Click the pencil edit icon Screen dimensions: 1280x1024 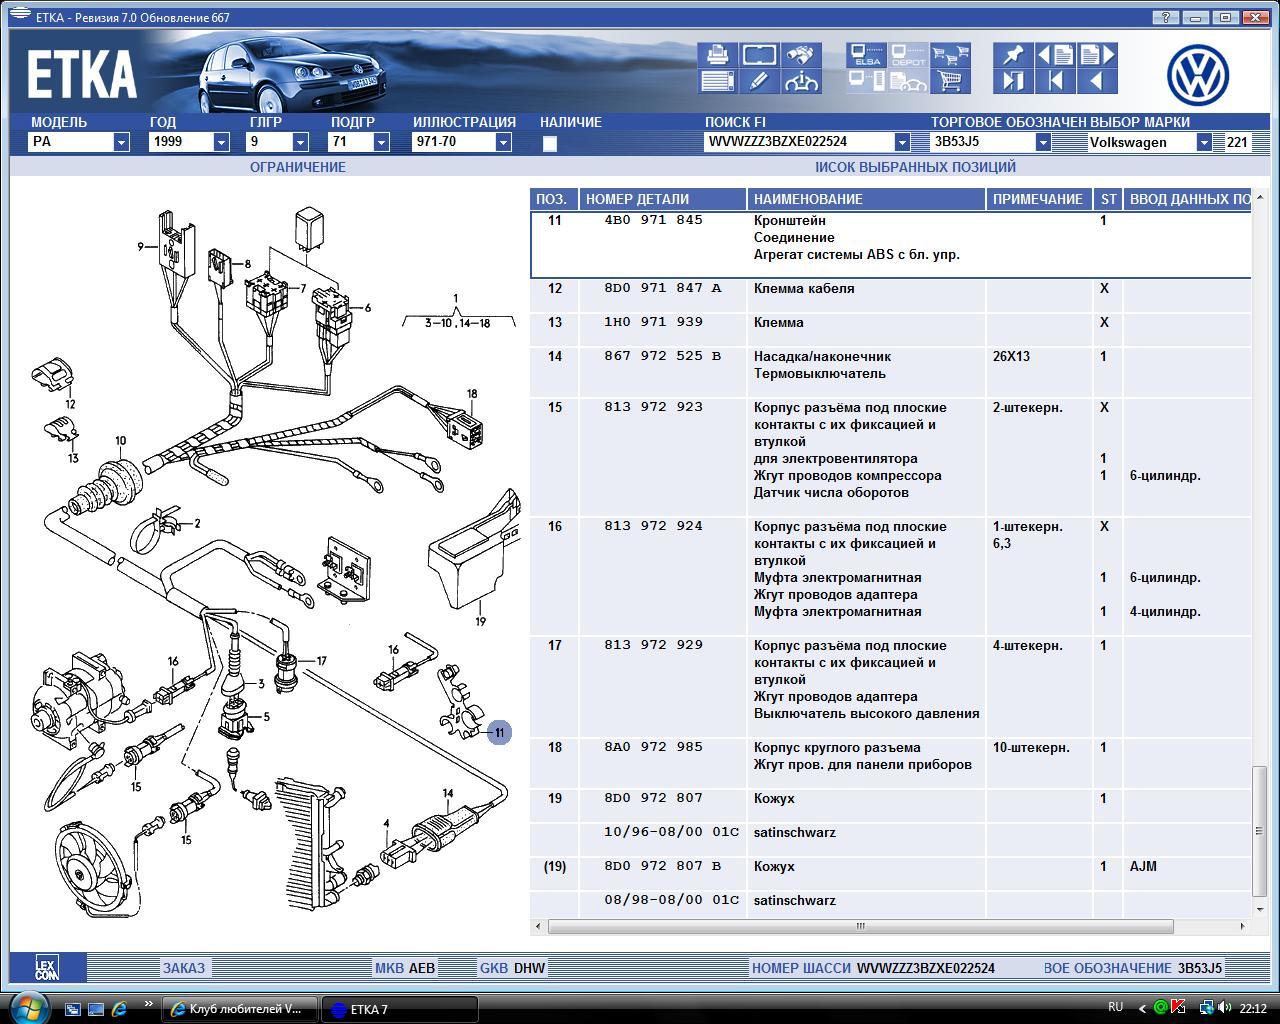point(759,82)
